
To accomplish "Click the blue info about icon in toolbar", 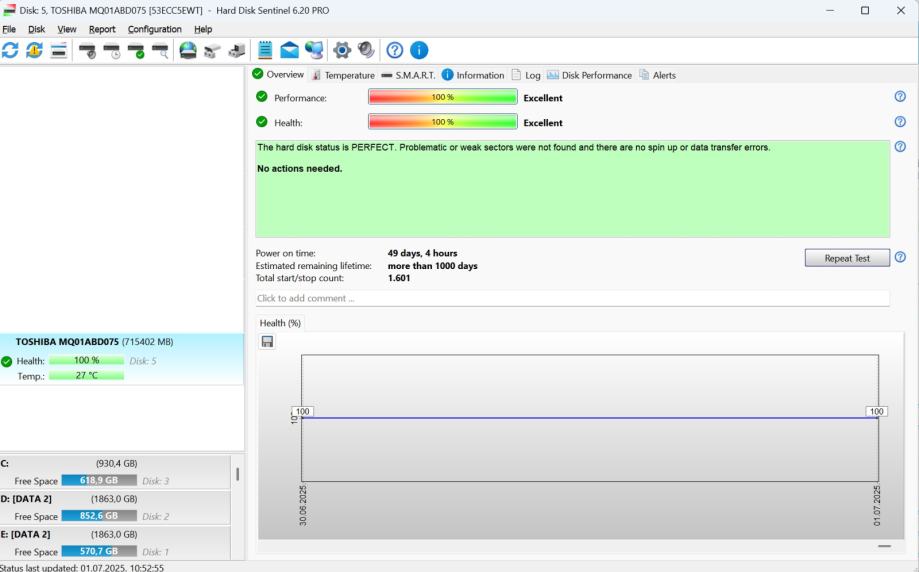I will click(419, 51).
